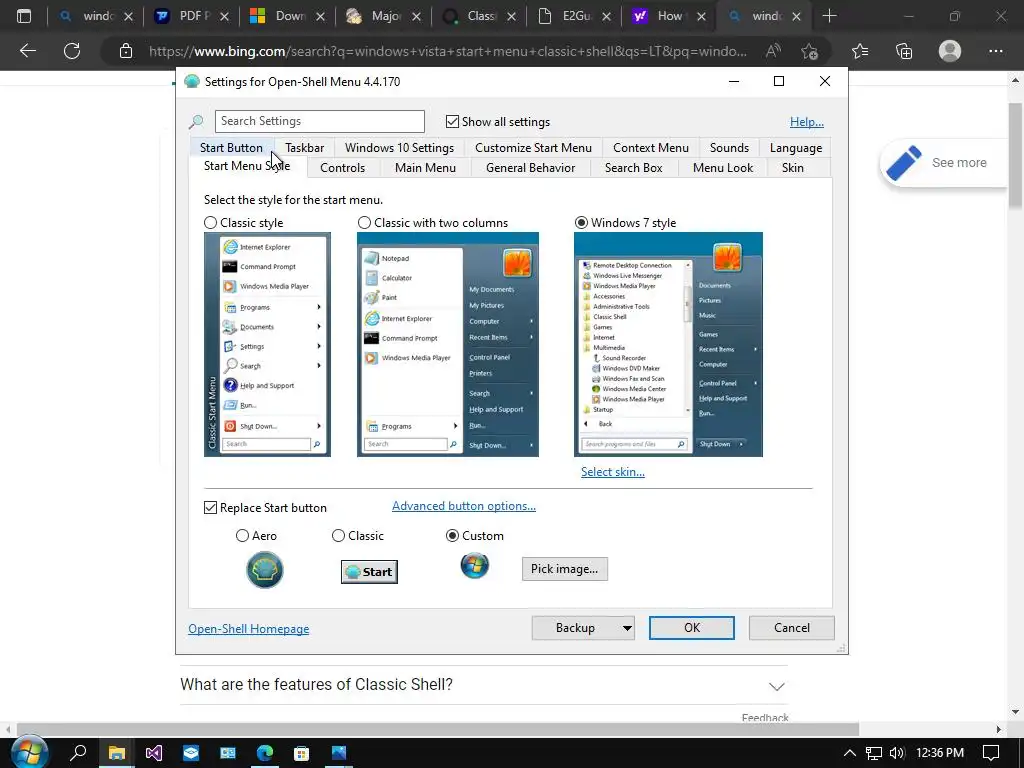Click the Edge profile avatar
The width and height of the screenshot is (1024, 768).
pyautogui.click(x=950, y=51)
